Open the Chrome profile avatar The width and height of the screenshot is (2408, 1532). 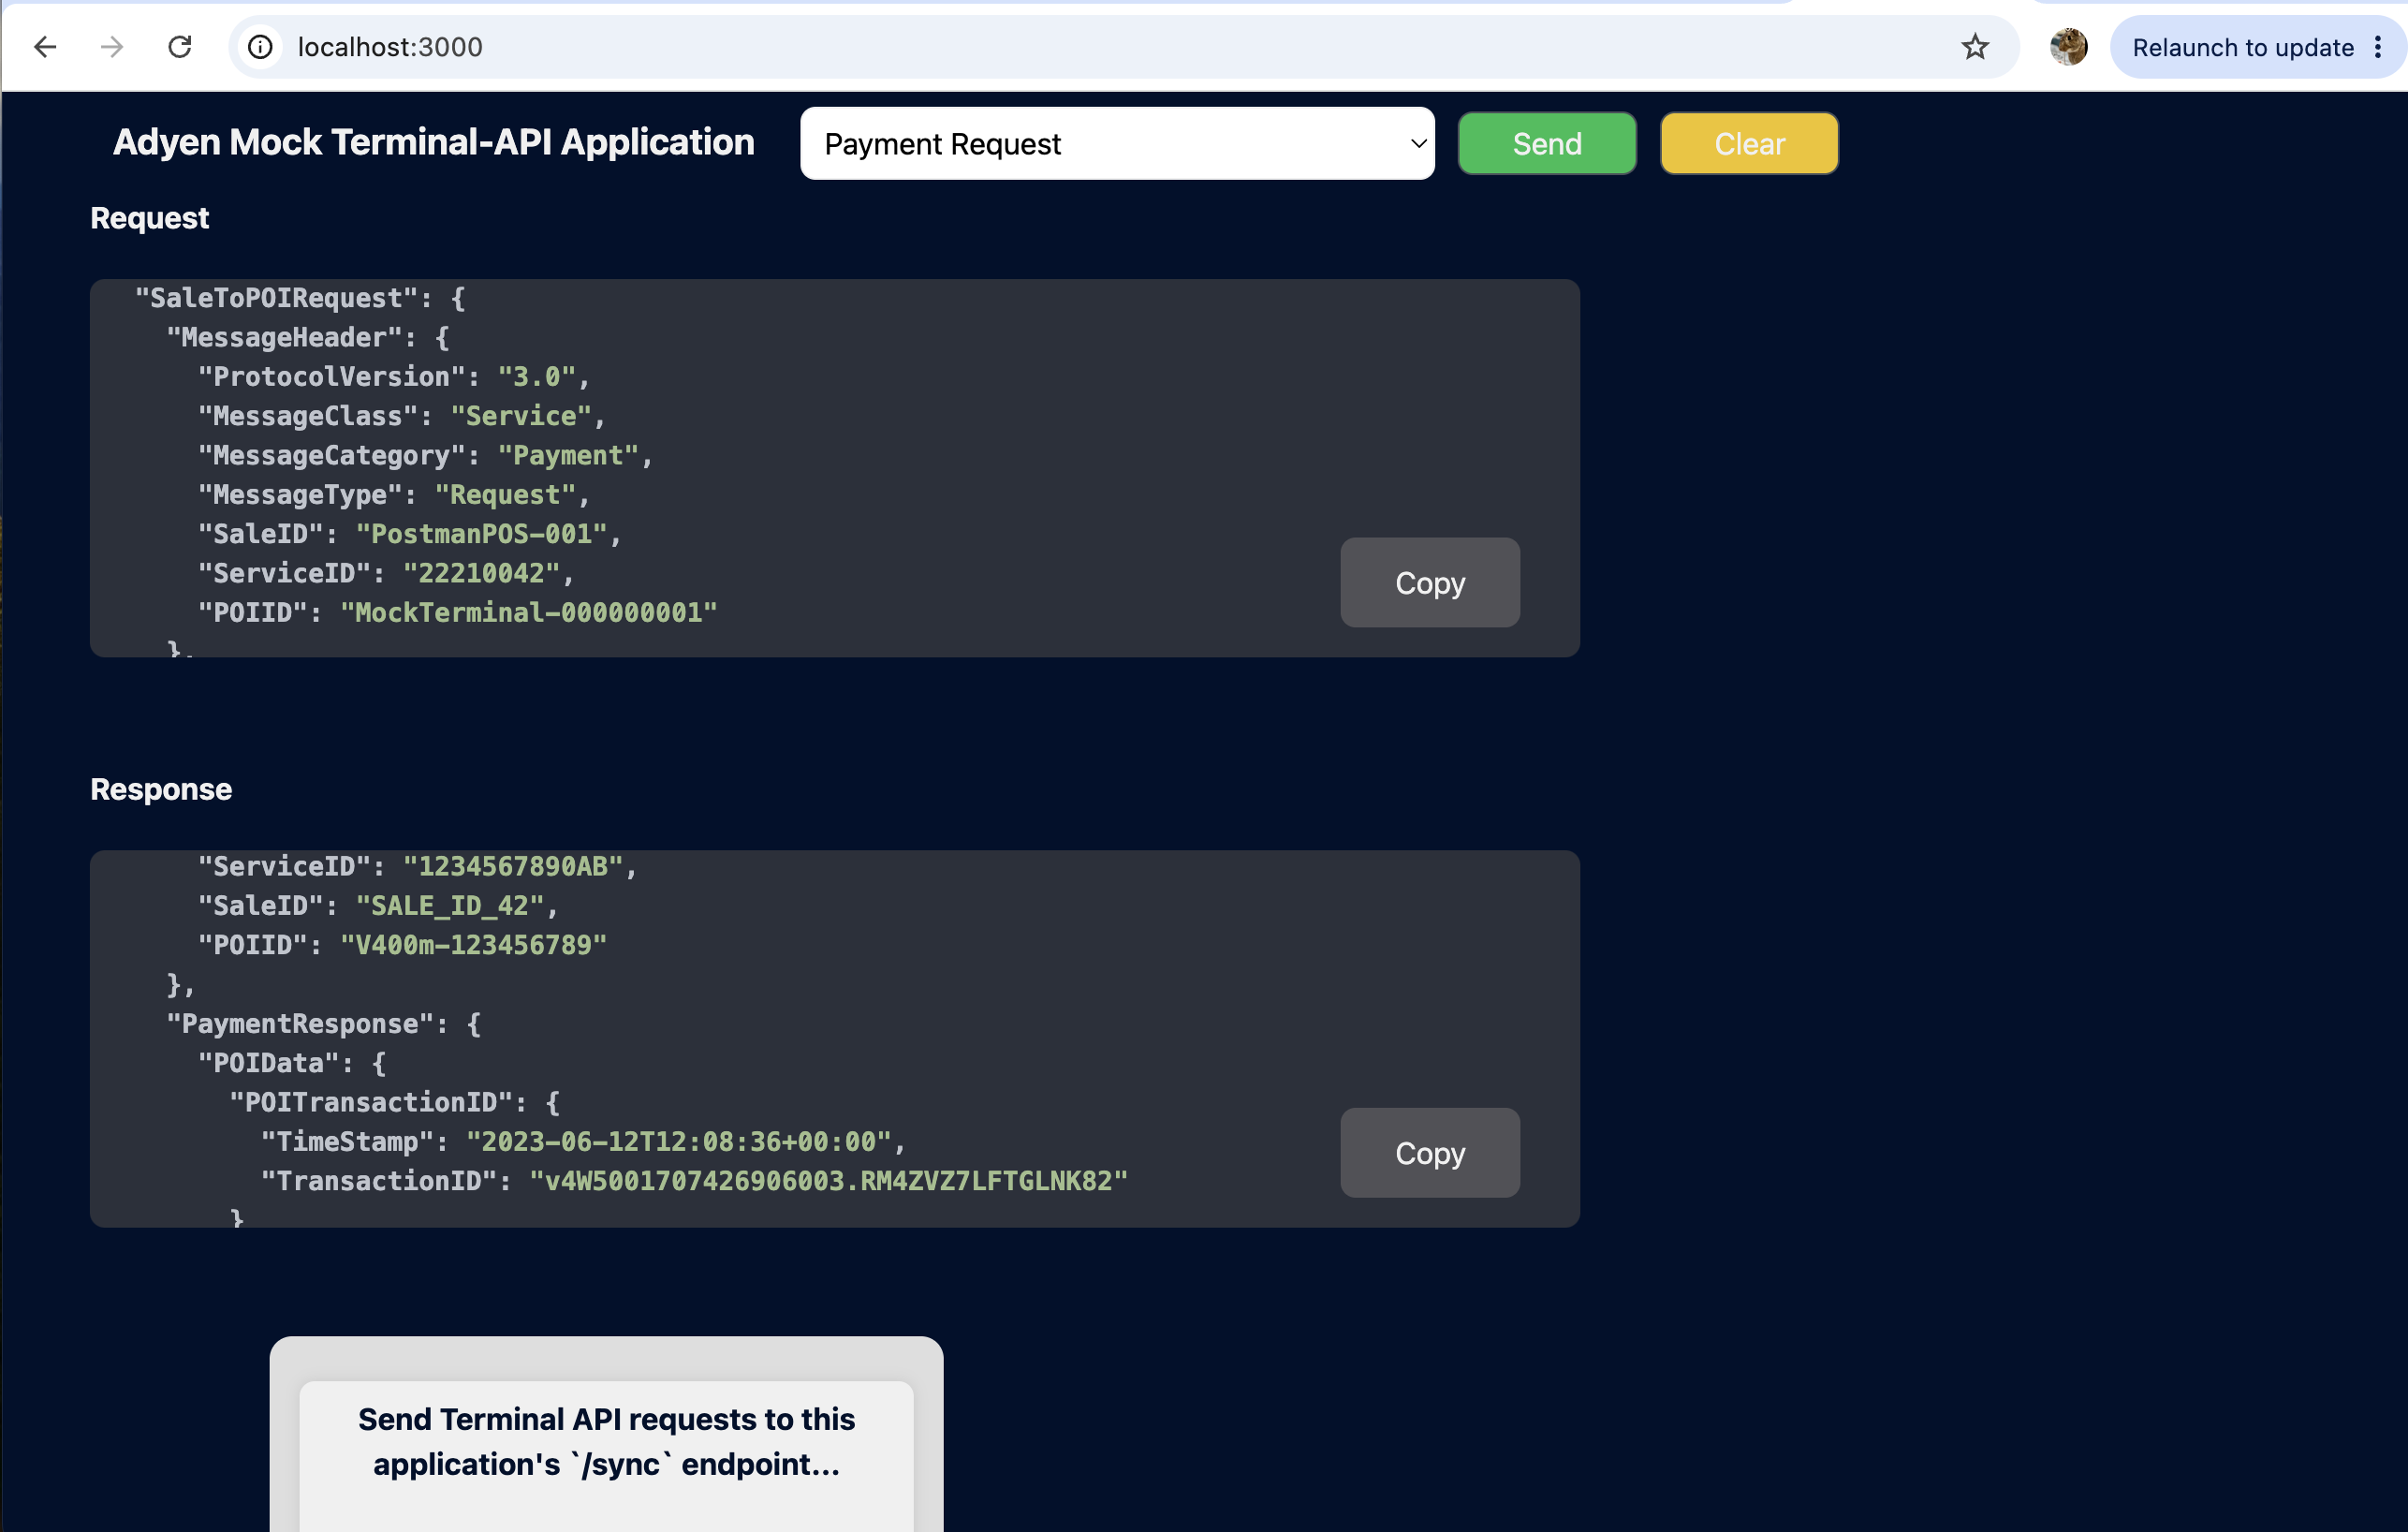click(x=2068, y=47)
